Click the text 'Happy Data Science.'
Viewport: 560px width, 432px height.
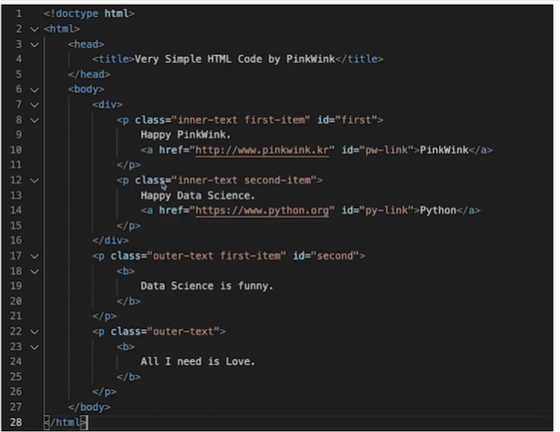[198, 195]
